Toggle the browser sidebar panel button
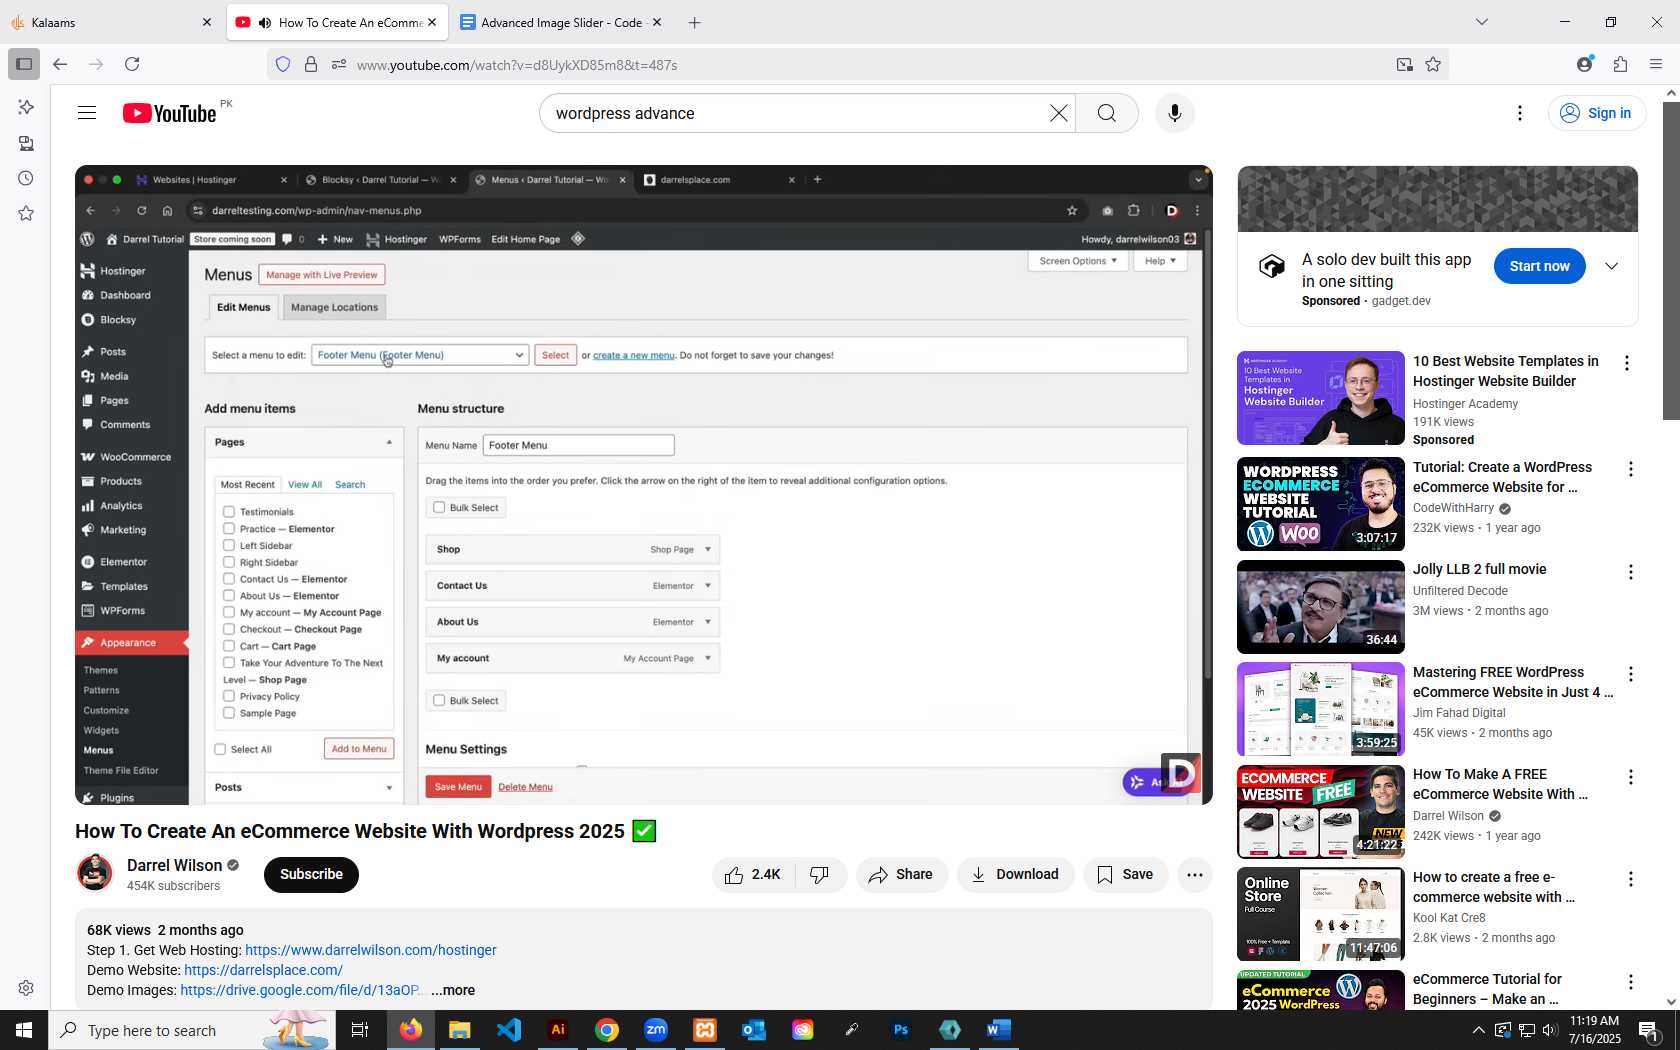 pyautogui.click(x=24, y=64)
